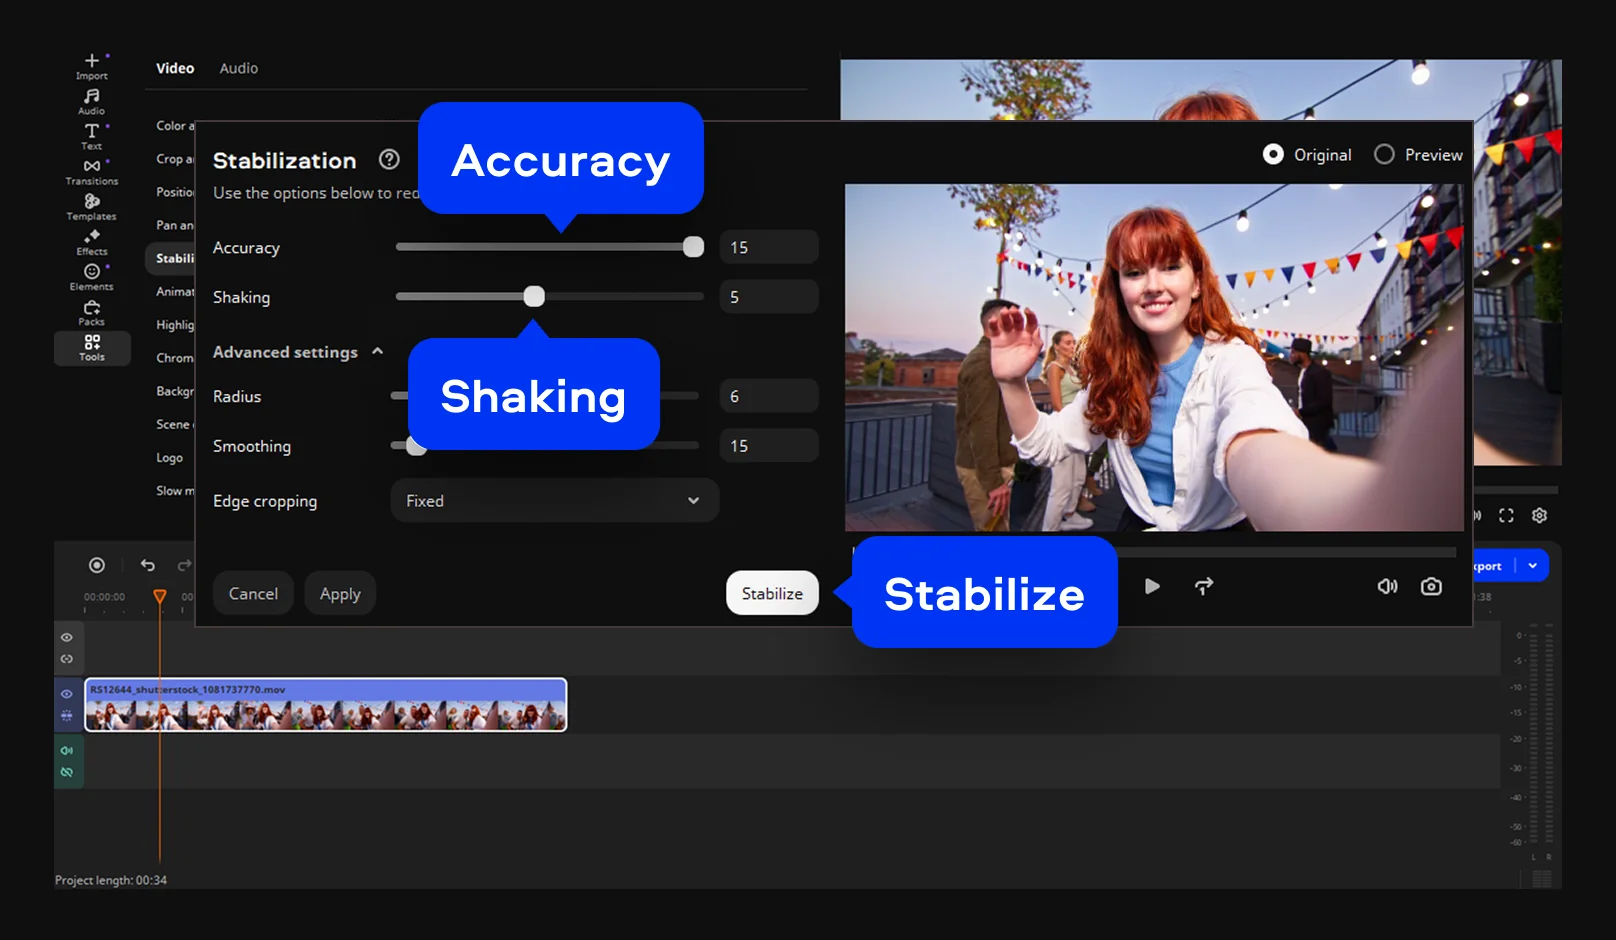Open the Import panel in sidebar
Image resolution: width=1616 pixels, height=940 pixels.
click(91, 66)
